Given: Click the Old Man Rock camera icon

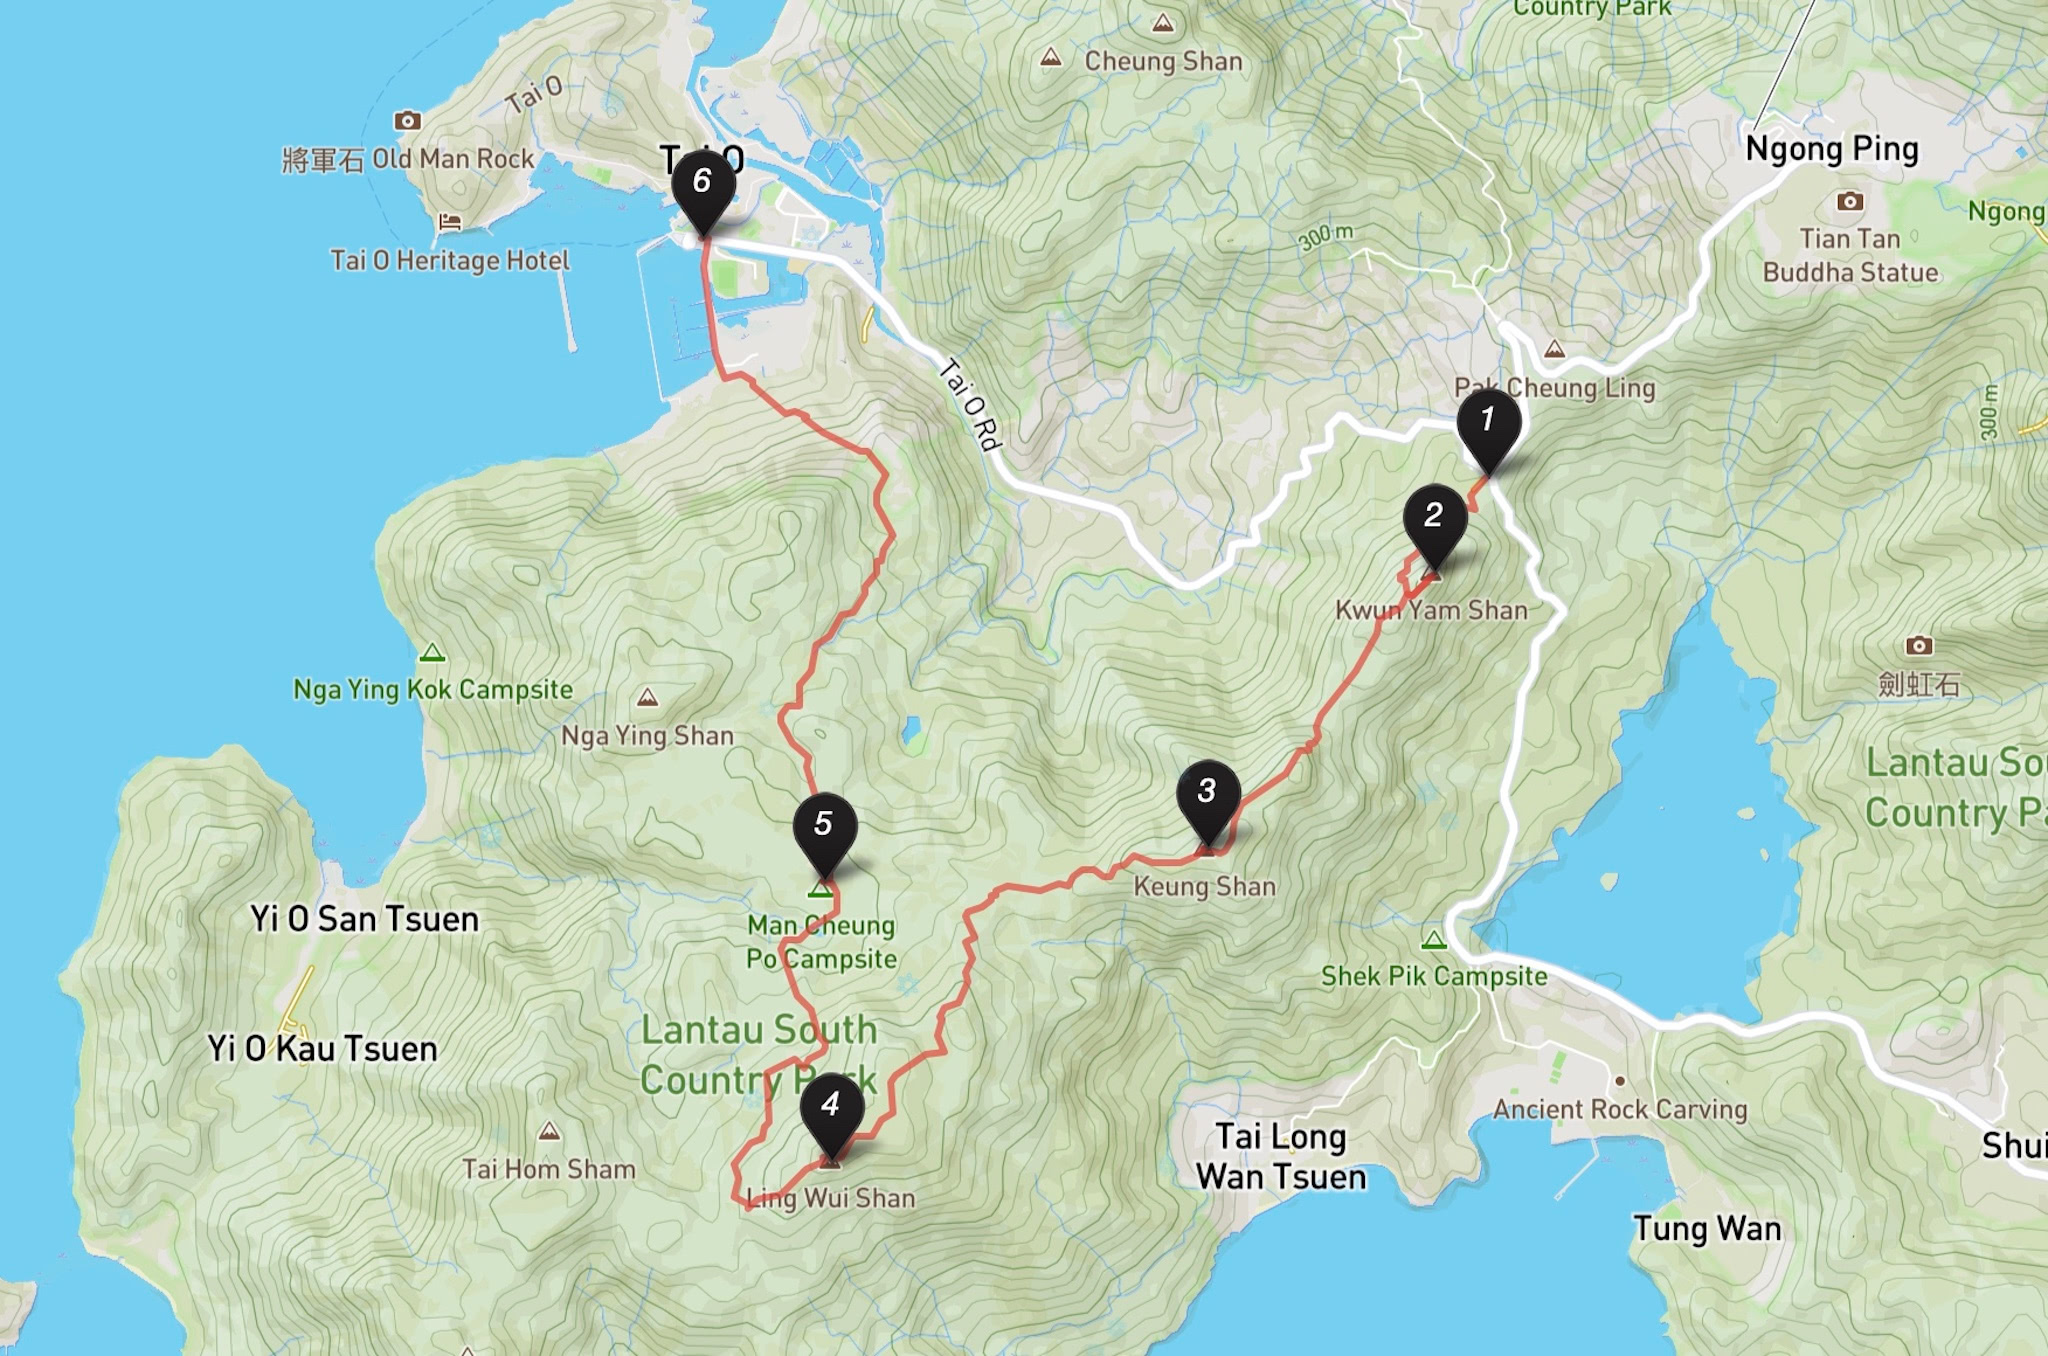Looking at the screenshot, I should click(x=407, y=121).
